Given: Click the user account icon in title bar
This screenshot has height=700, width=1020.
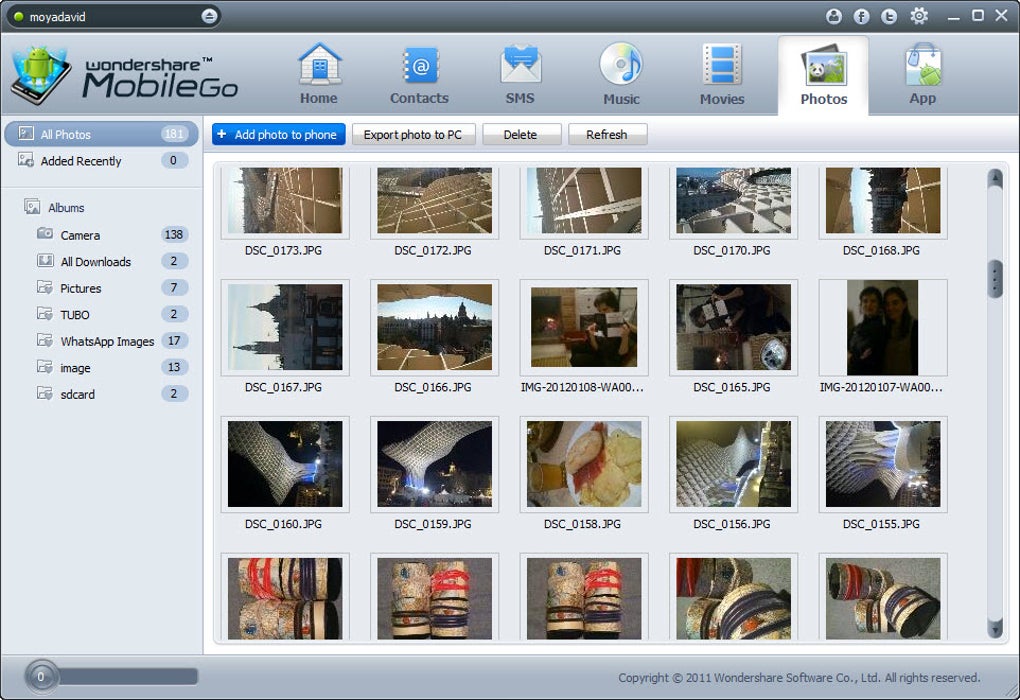Looking at the screenshot, I should (x=834, y=16).
